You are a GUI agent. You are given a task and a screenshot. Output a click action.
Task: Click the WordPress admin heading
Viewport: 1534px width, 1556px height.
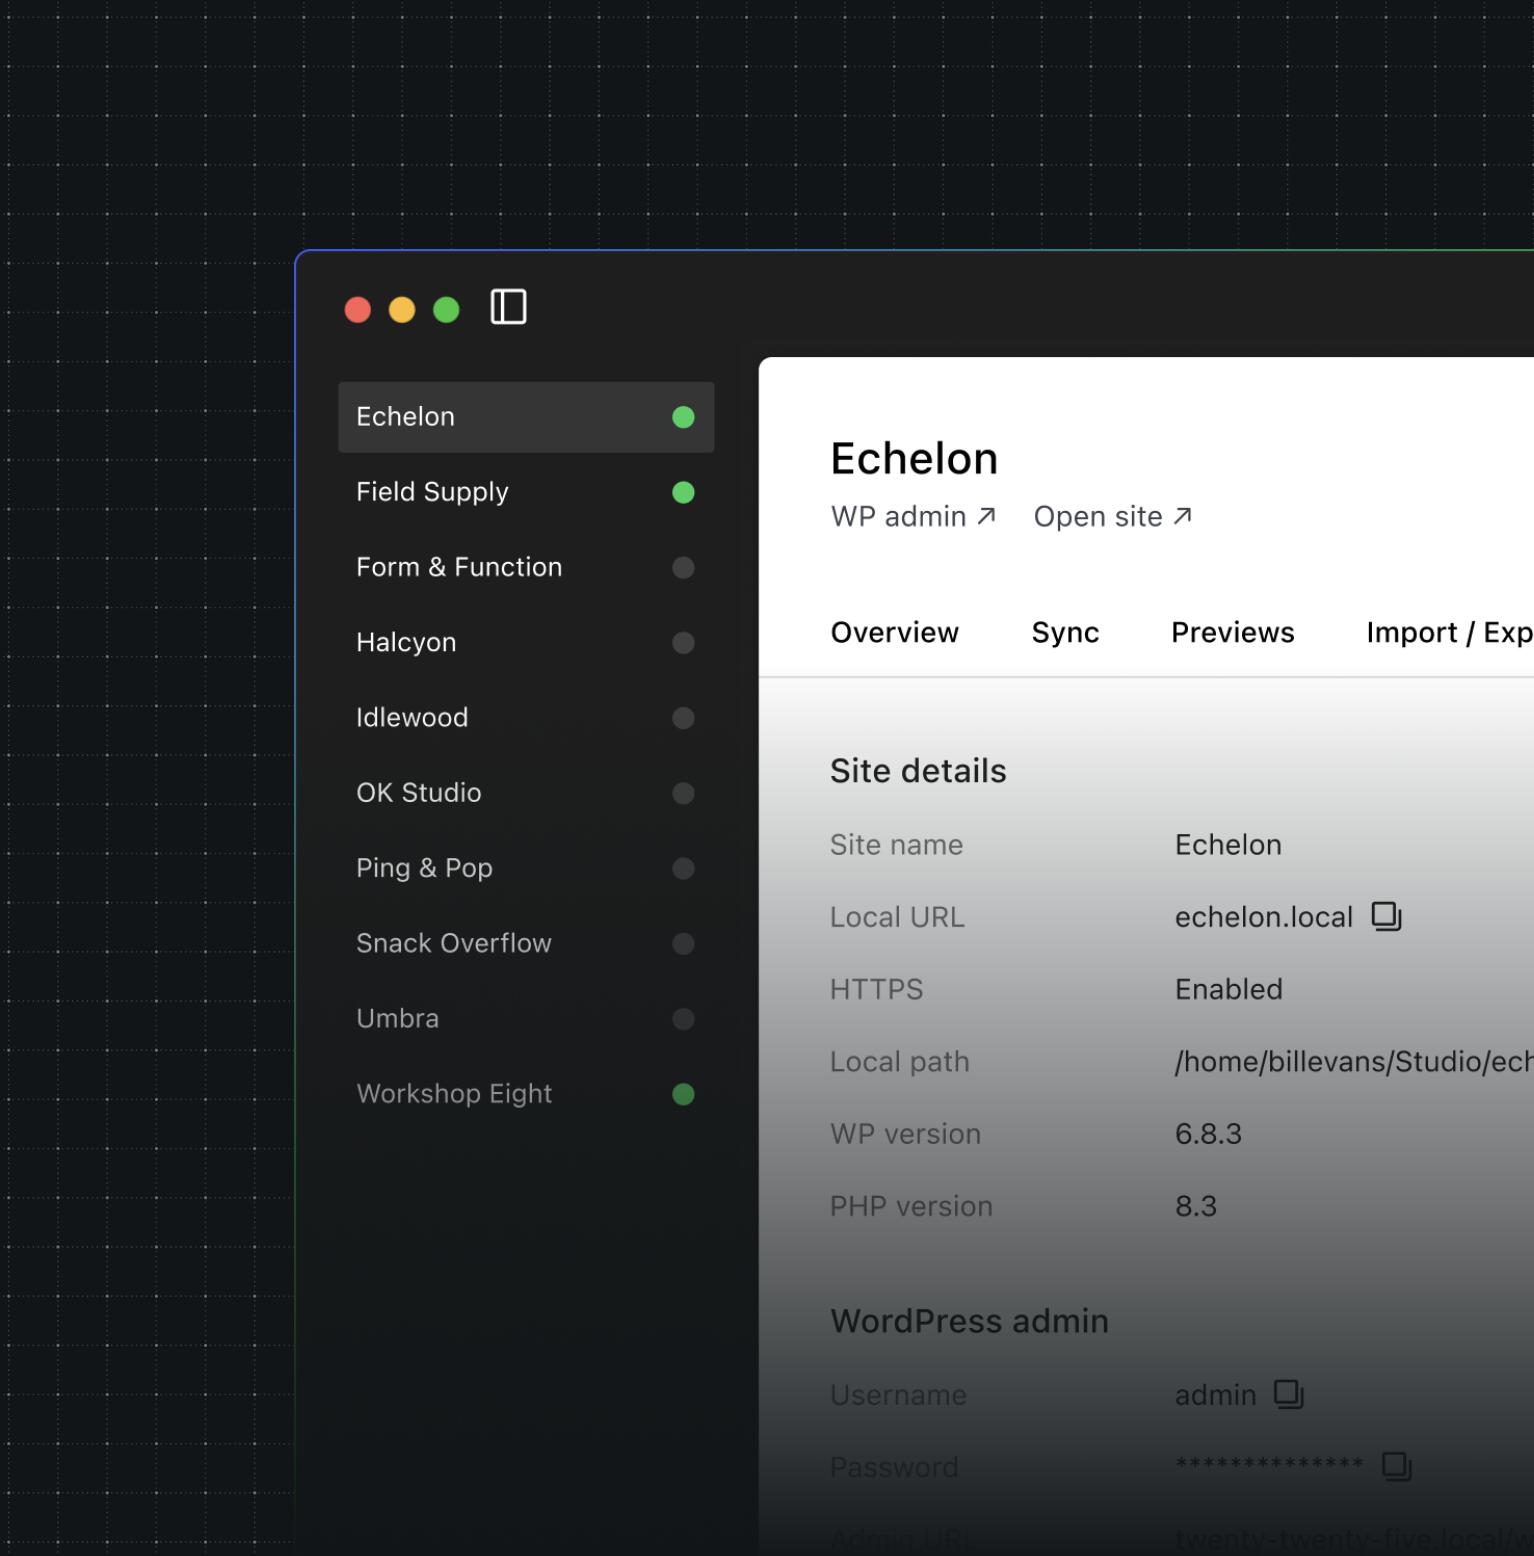pos(969,1320)
